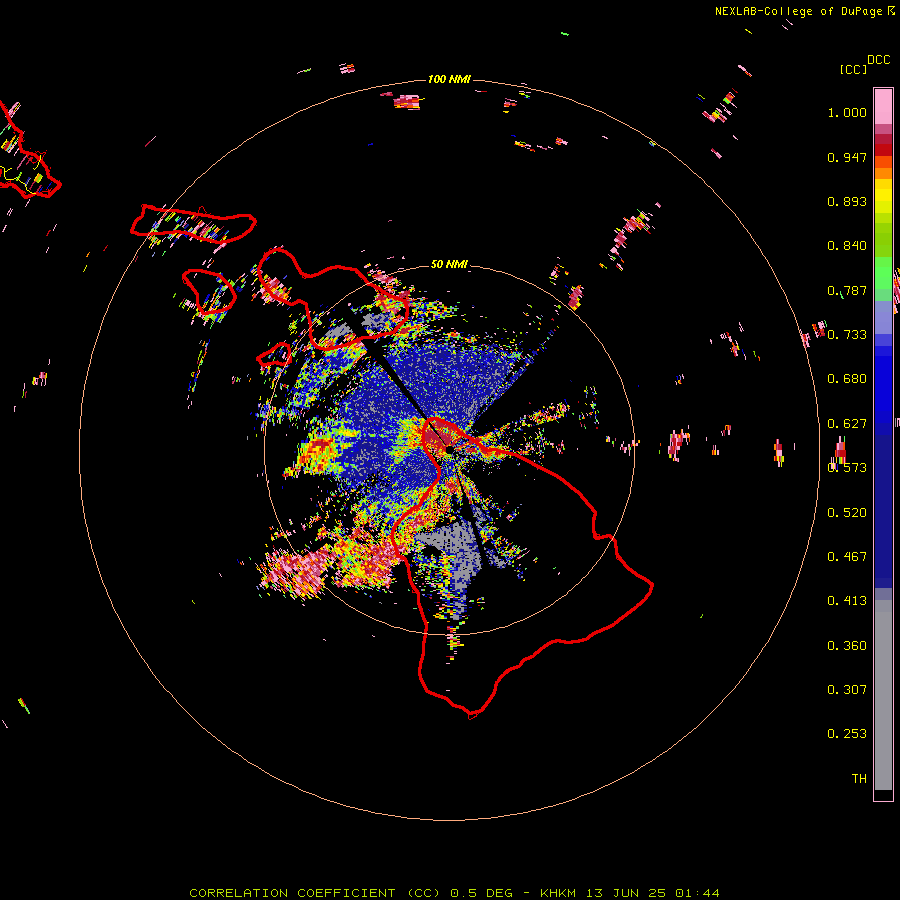Image resolution: width=900 pixels, height=900 pixels.
Task: Click the 0.680 scale value
Action: point(847,379)
